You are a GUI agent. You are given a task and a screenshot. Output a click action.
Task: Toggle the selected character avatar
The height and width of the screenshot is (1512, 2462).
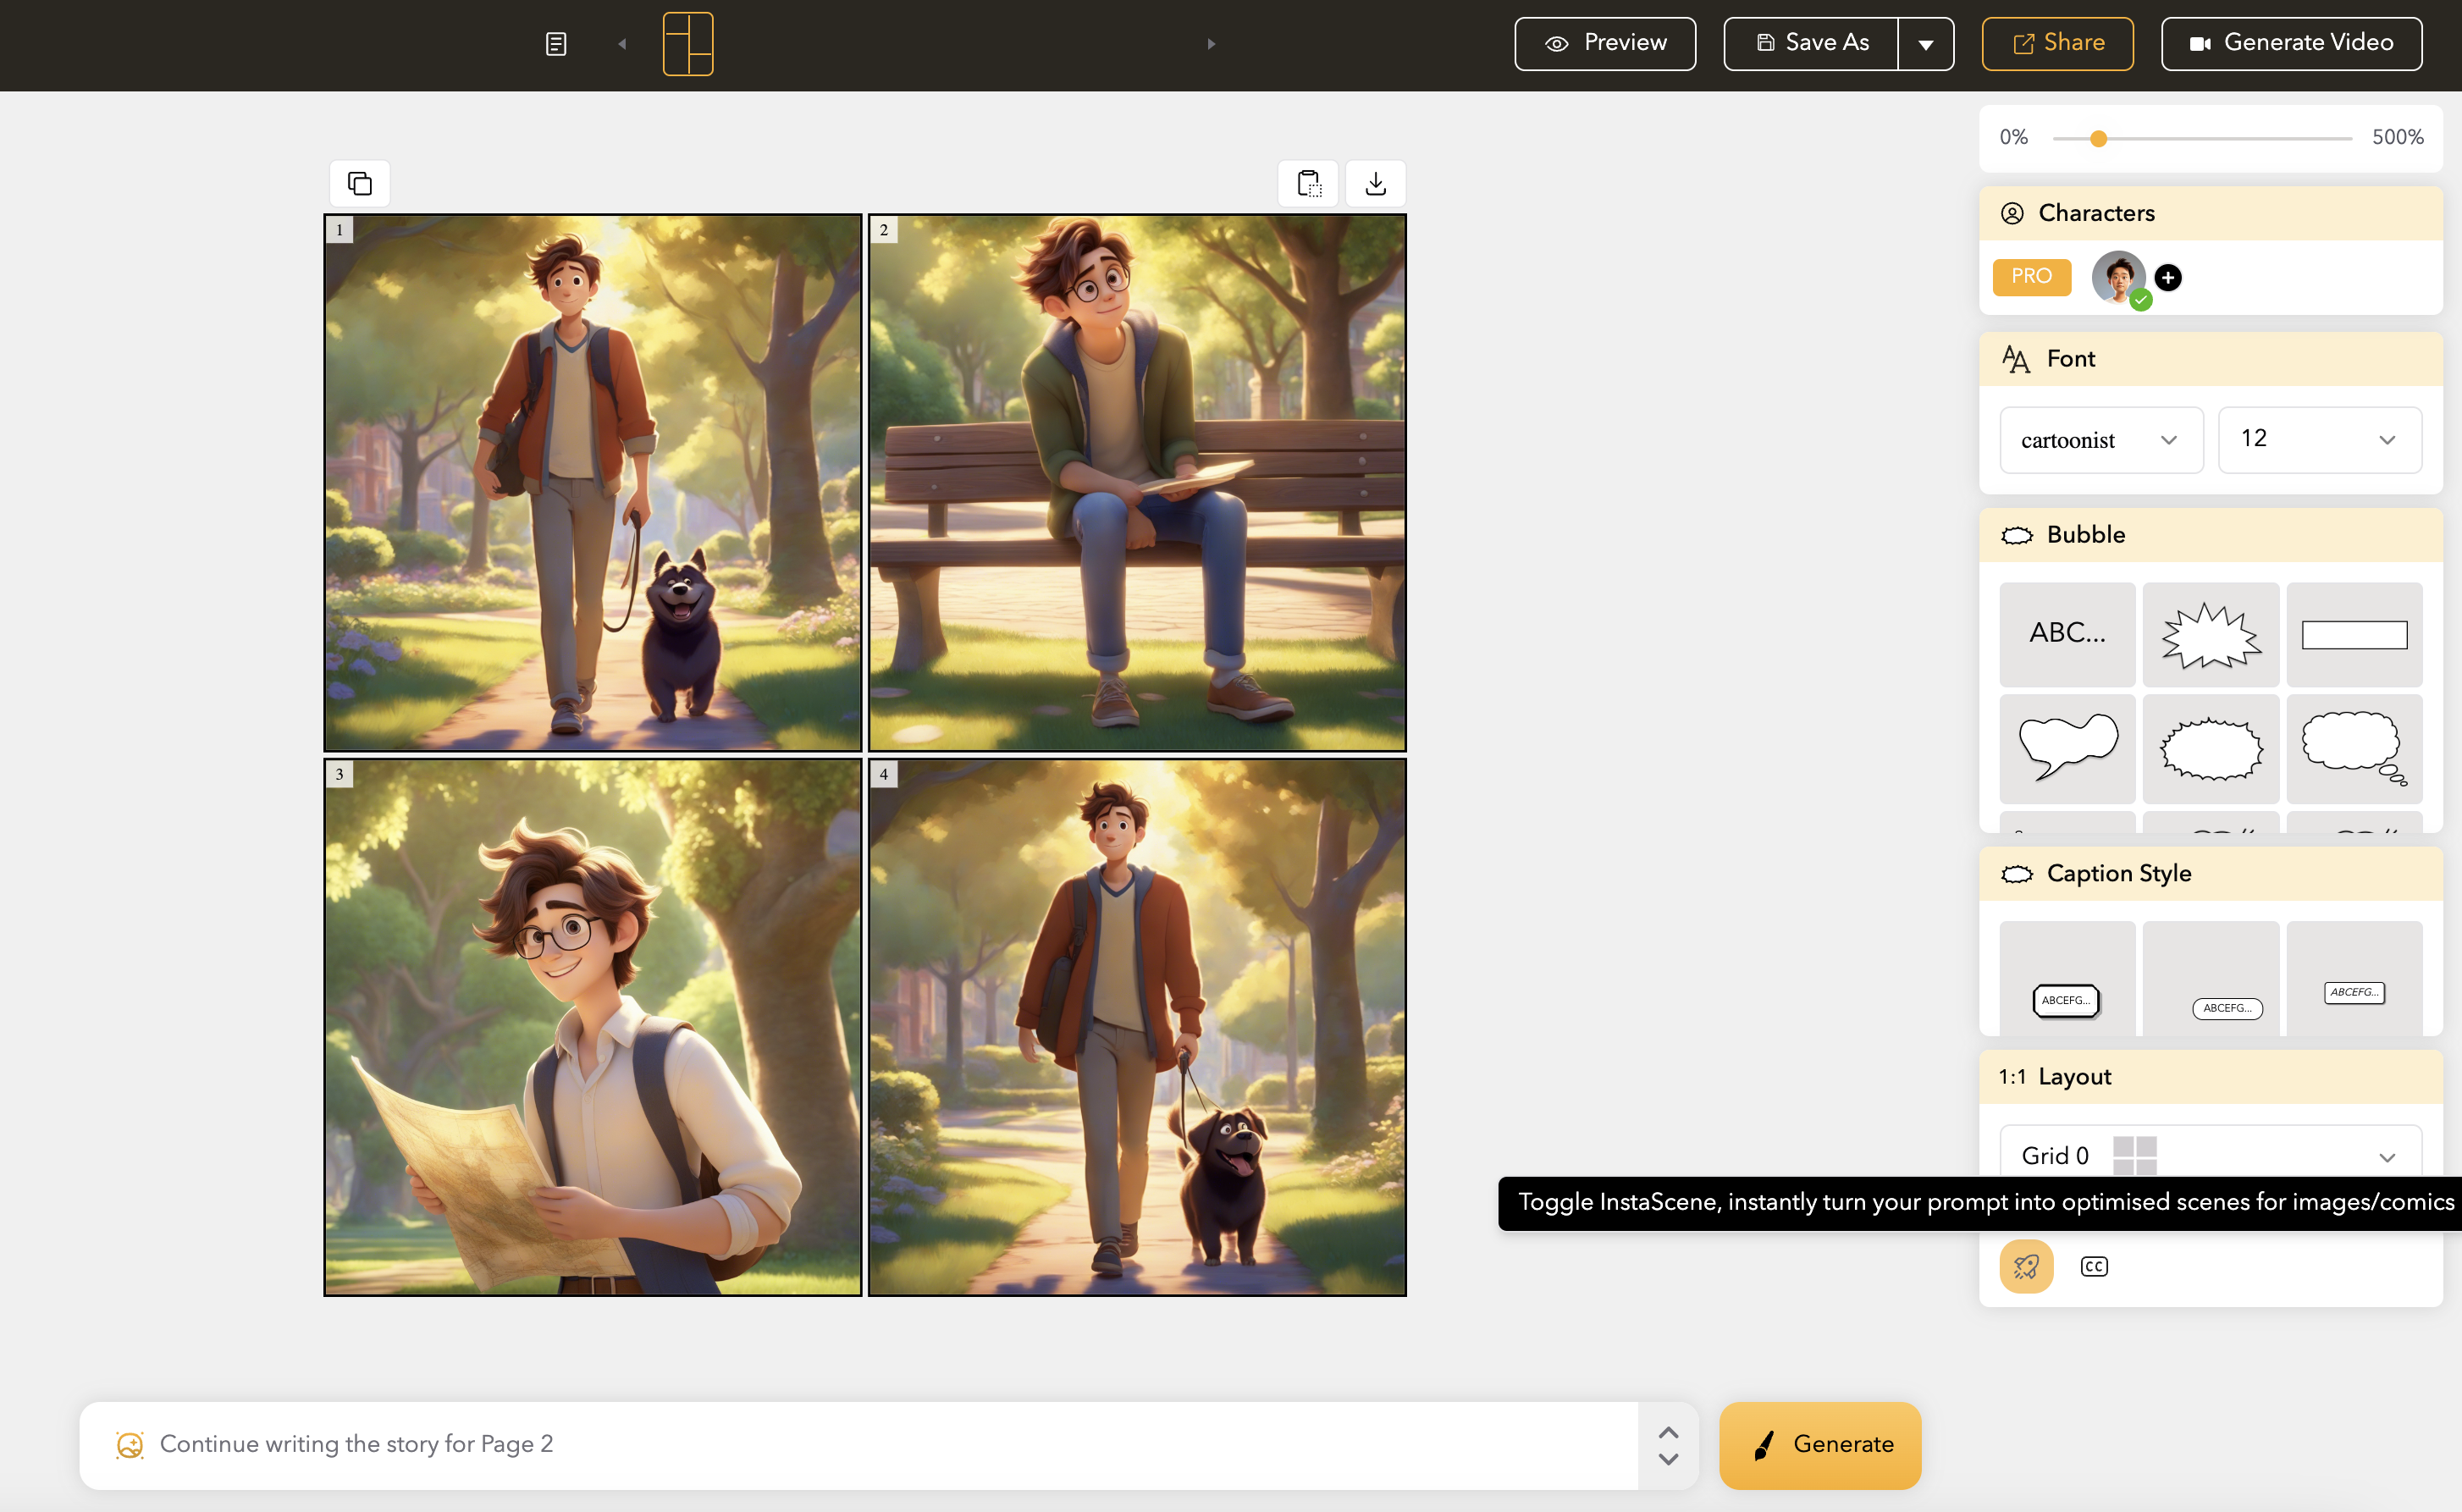point(2118,277)
